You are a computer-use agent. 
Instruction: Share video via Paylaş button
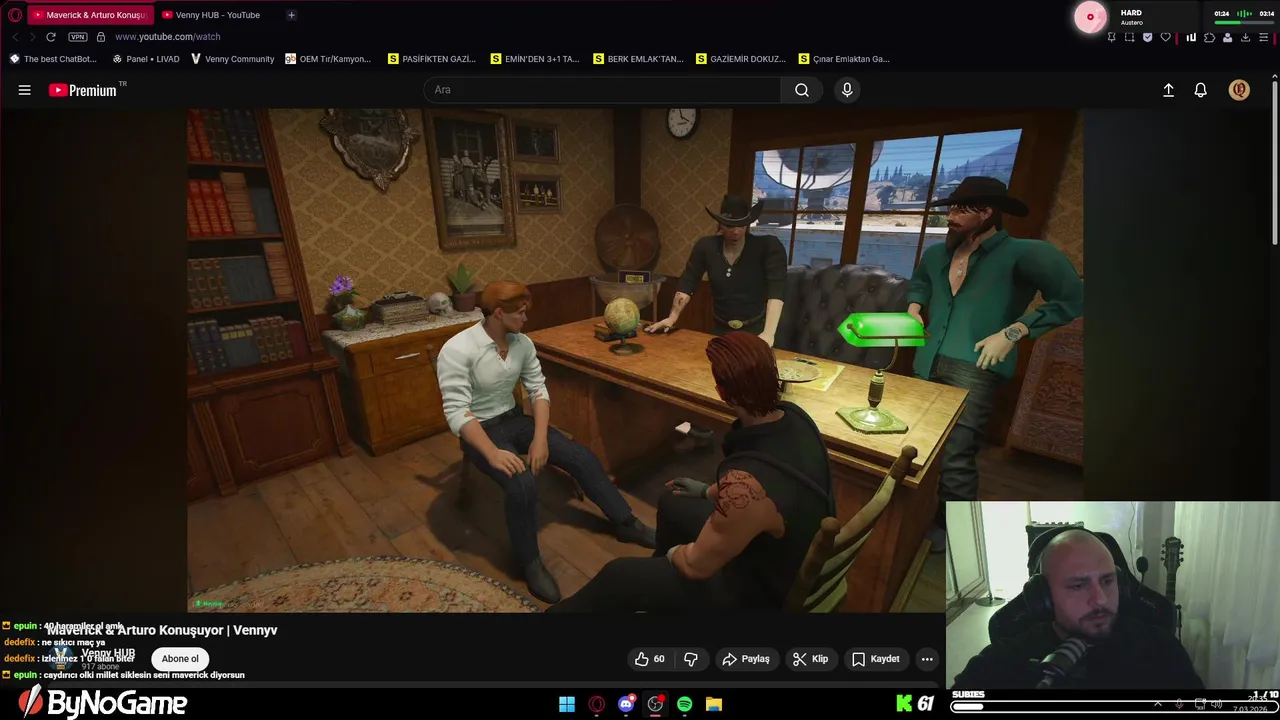pyautogui.click(x=746, y=659)
